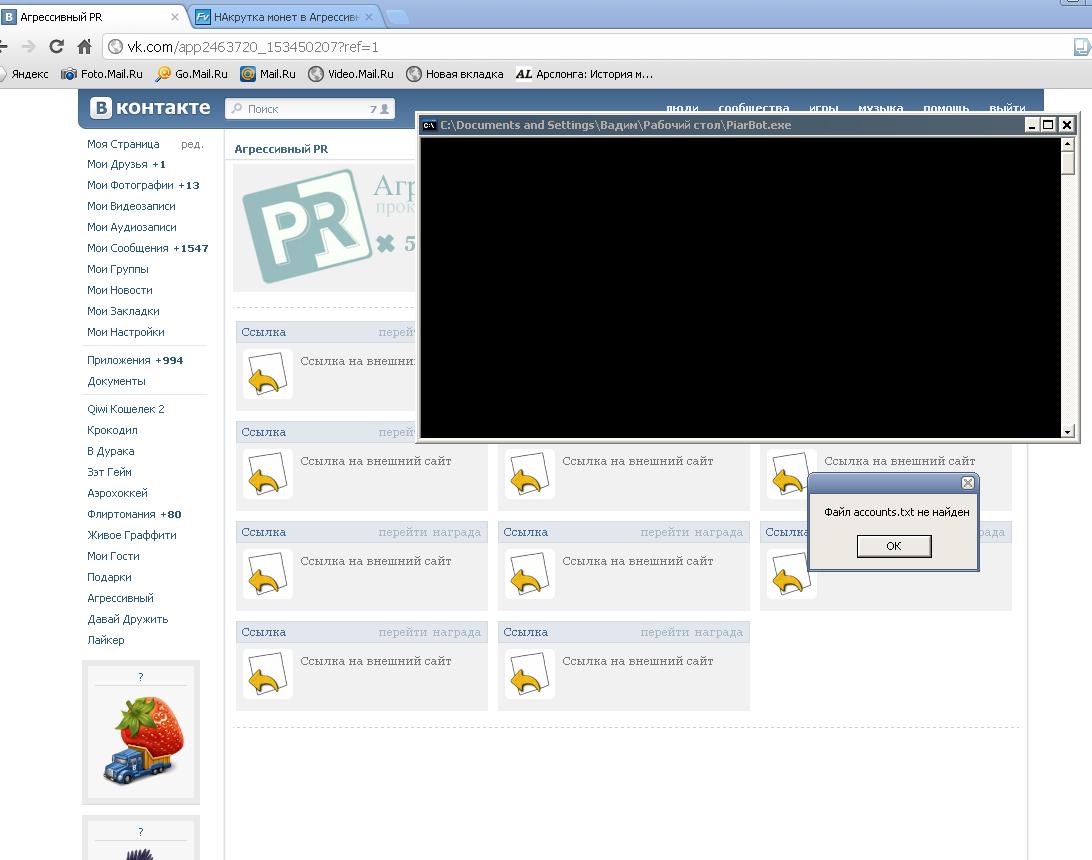Viewport: 1092px width, 860px height.
Task: Close the Агрессивный PR tab
Action: 175,17
